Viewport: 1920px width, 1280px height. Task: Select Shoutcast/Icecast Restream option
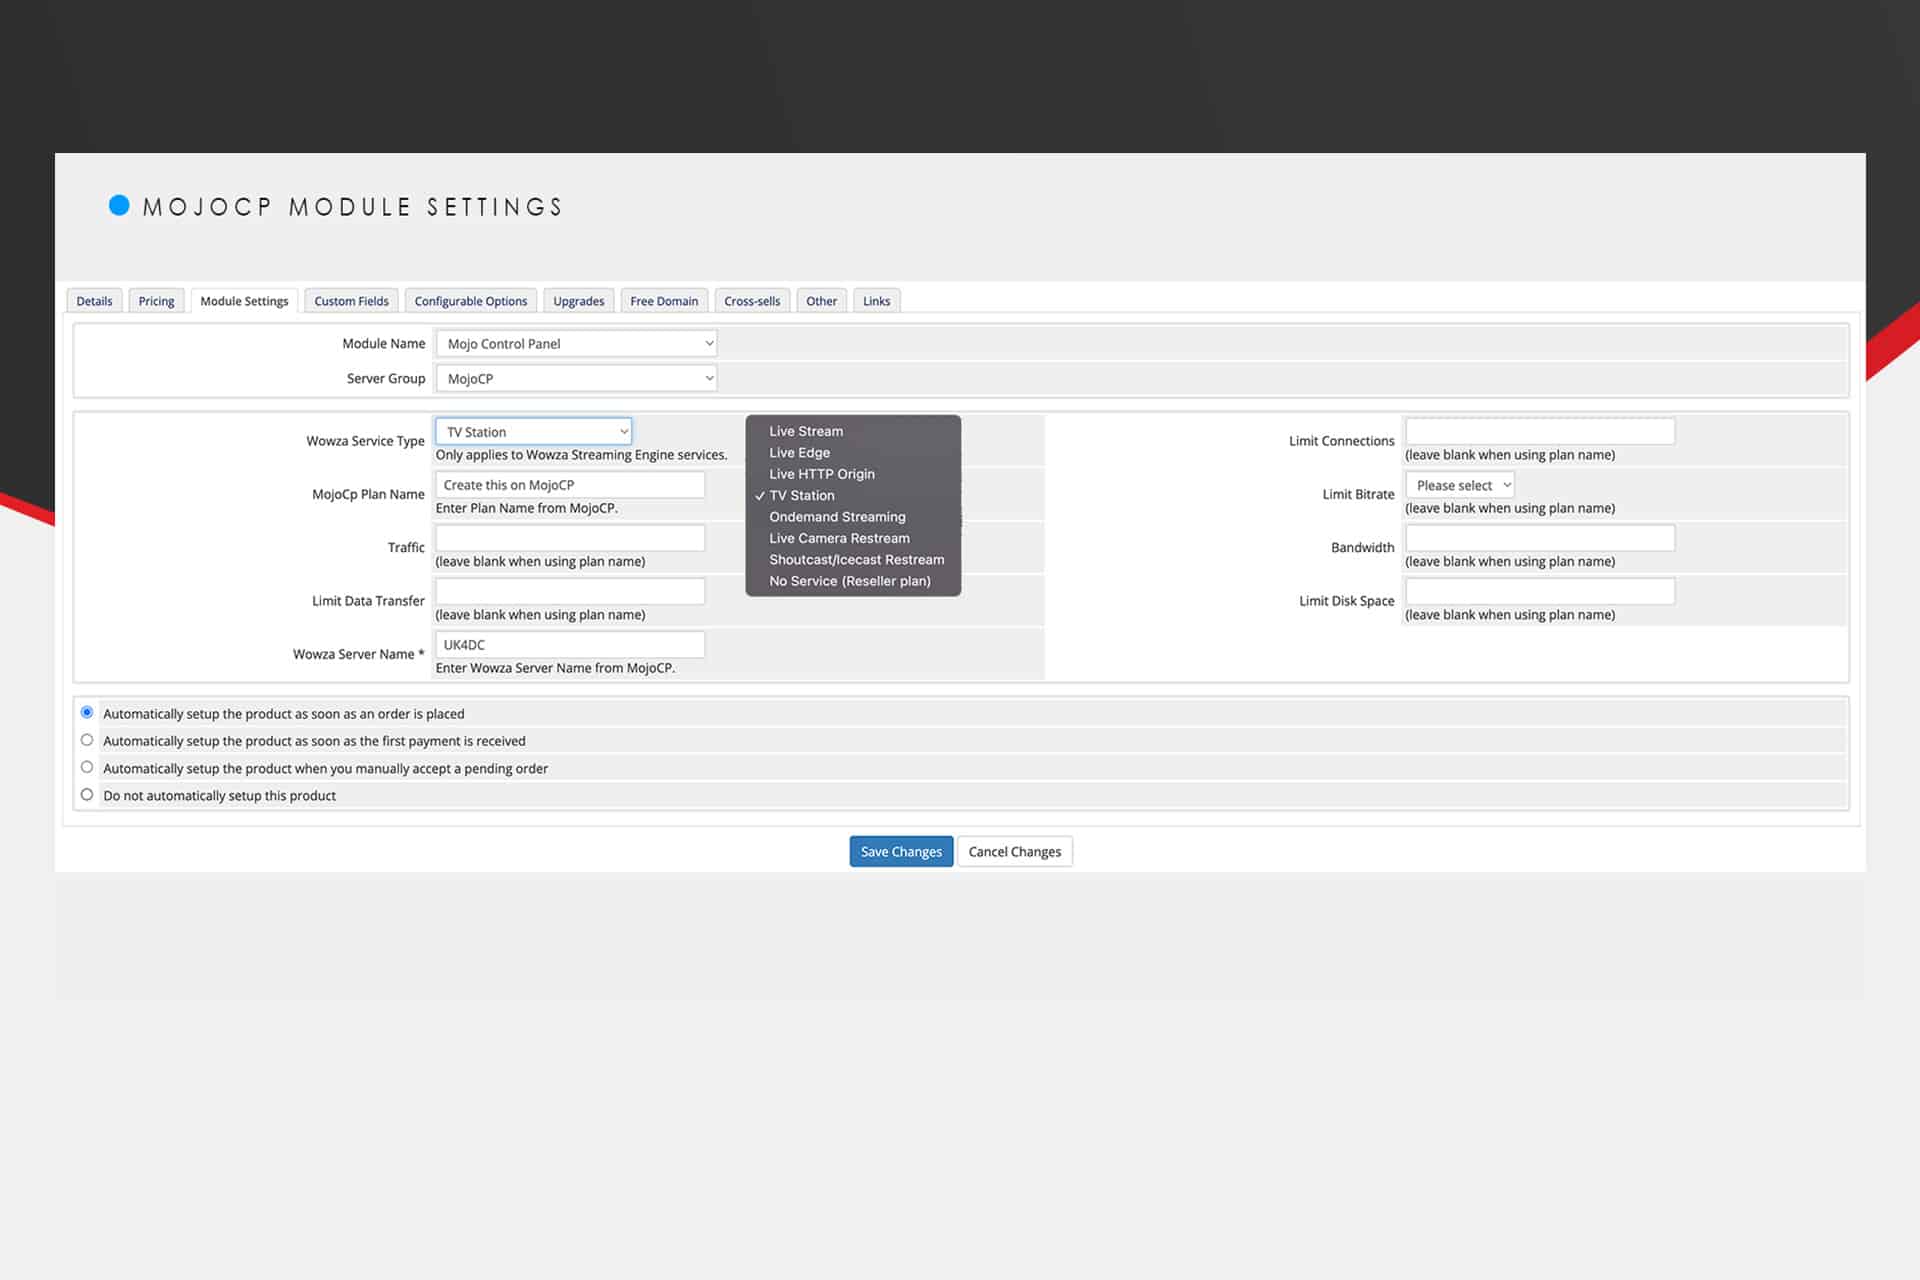(x=856, y=560)
